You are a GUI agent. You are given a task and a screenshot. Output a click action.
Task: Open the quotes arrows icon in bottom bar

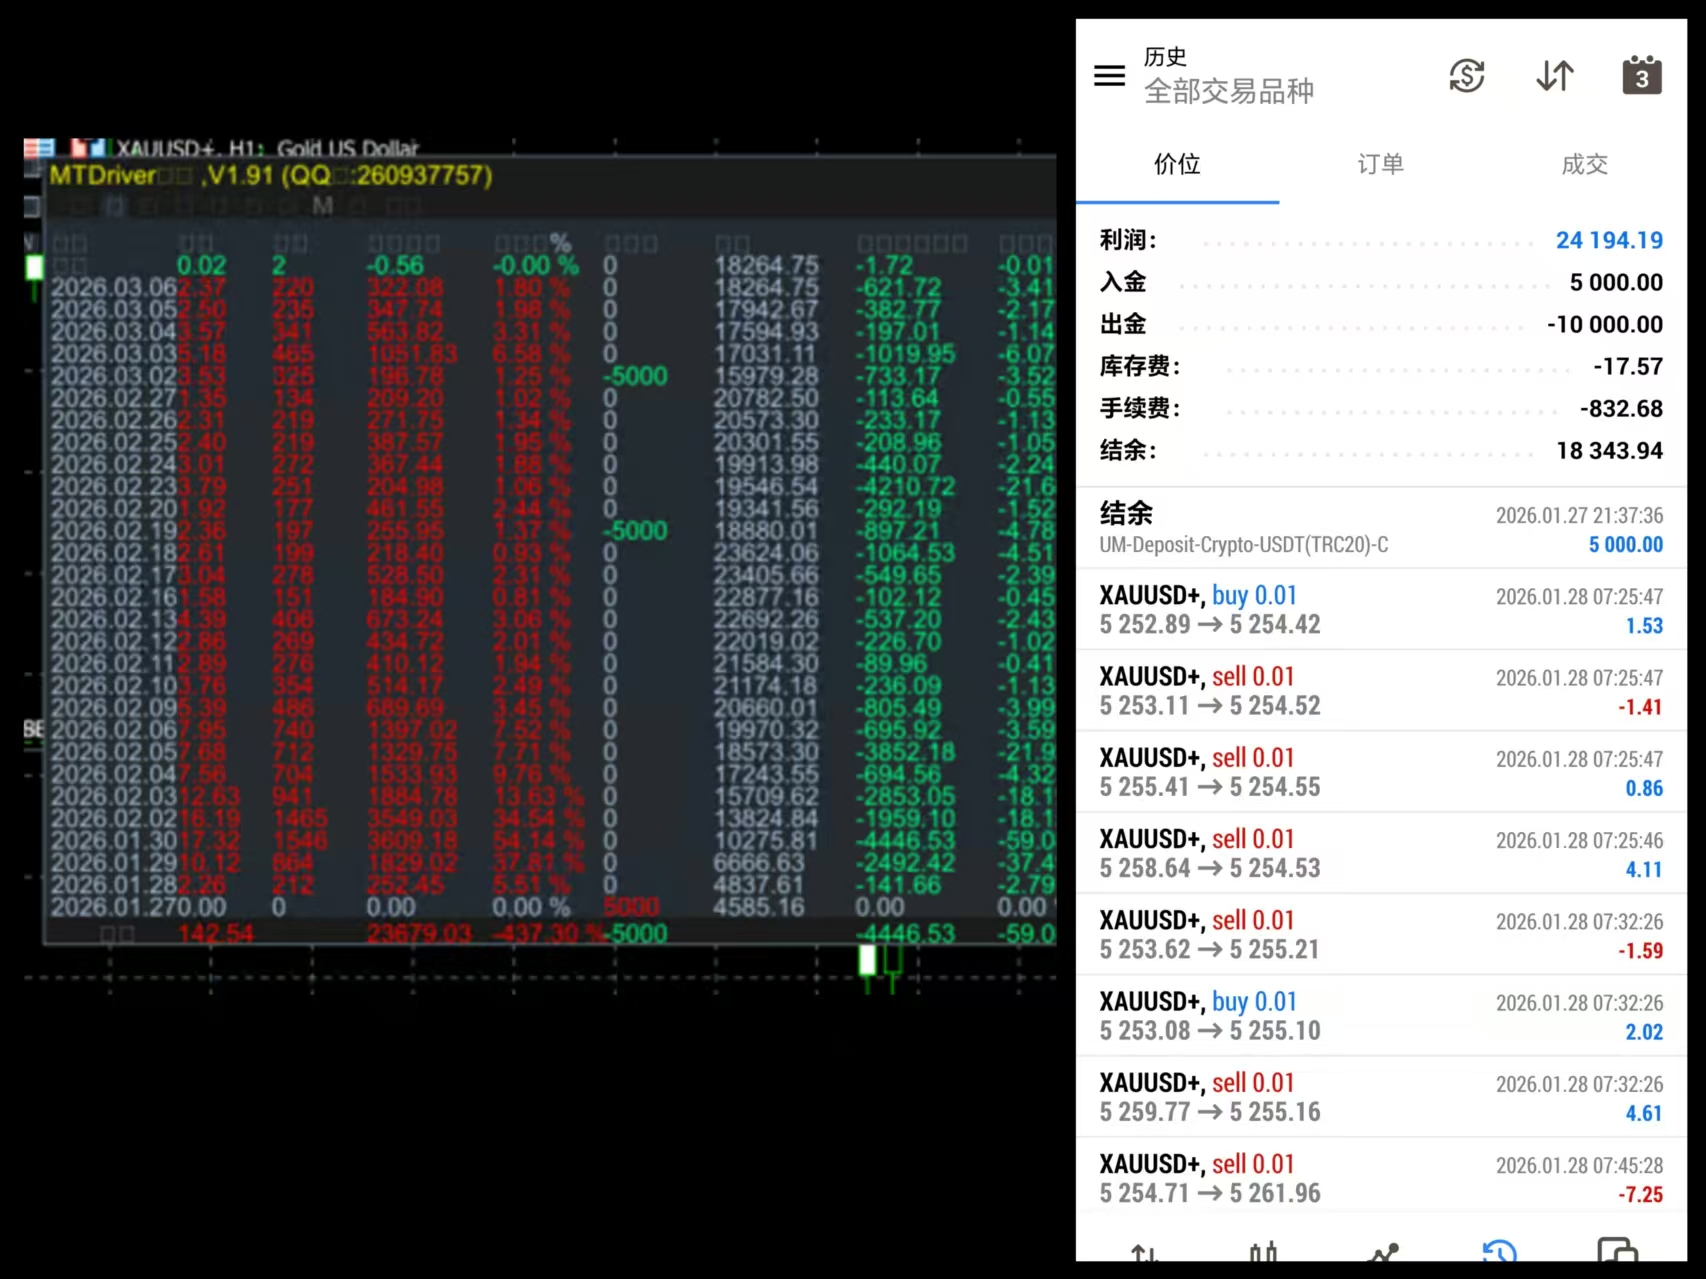1145,1252
